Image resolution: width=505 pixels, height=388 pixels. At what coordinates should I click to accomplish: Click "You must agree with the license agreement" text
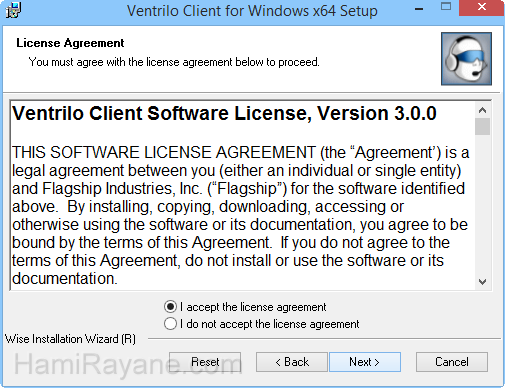[x=174, y=62]
